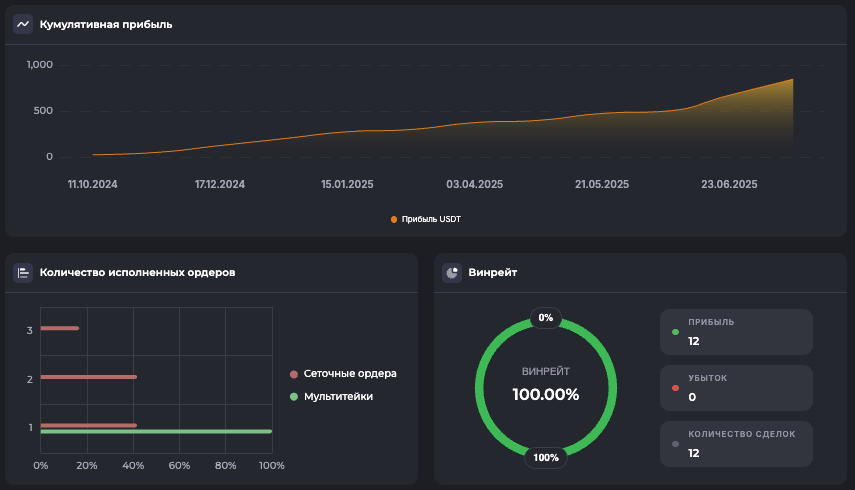Image resolution: width=855 pixels, height=490 pixels.
Task: Click the ПРИБЫЛЬ 12 stat card
Action: point(736,332)
